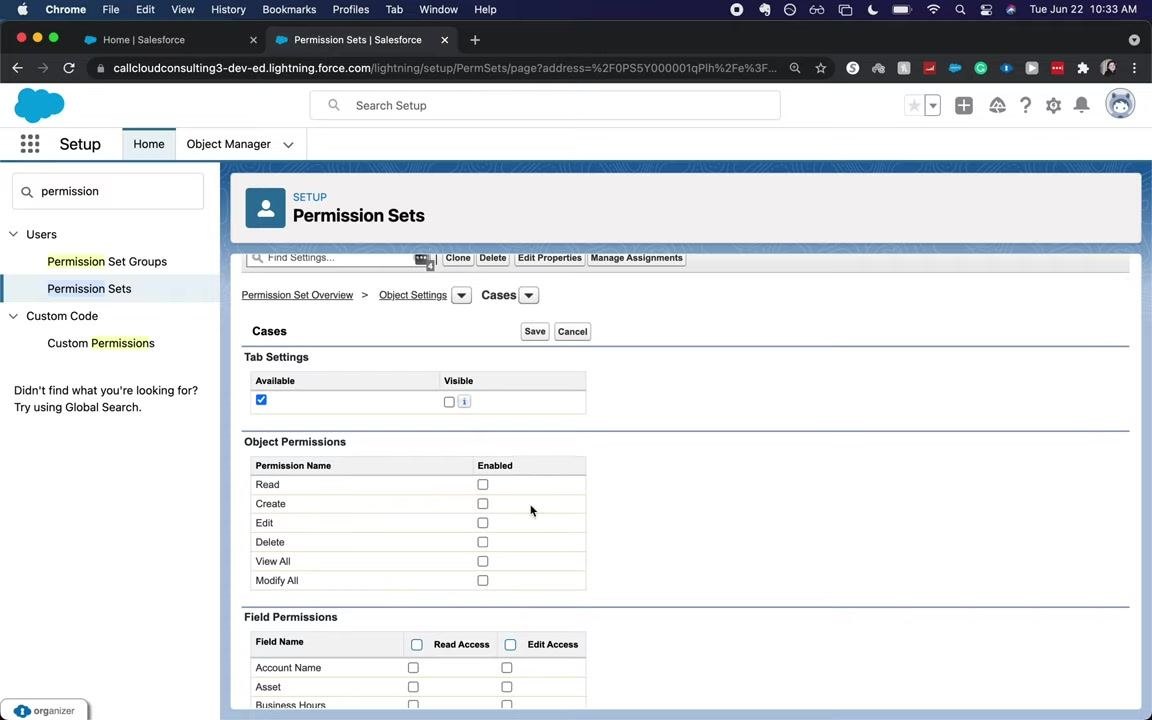Image resolution: width=1152 pixels, height=720 pixels.
Task: Open the user avatar profile menu
Action: [x=1120, y=105]
